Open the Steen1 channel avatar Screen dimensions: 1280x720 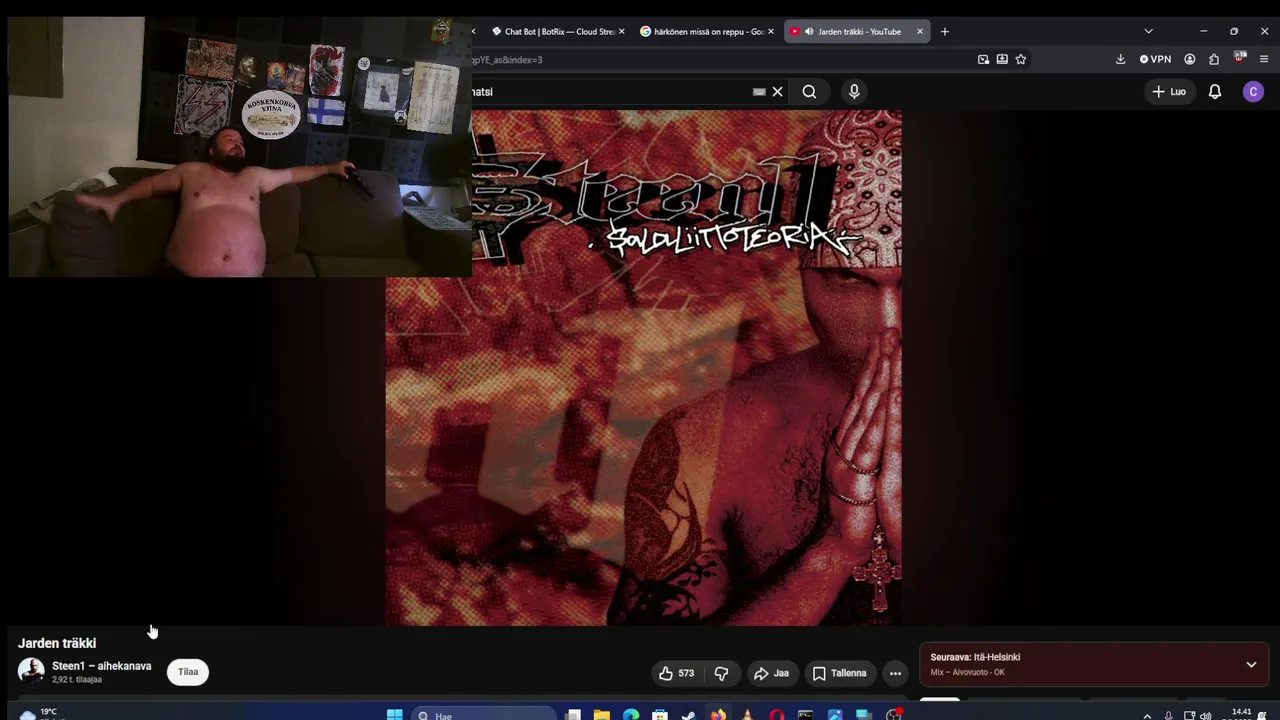coord(31,671)
